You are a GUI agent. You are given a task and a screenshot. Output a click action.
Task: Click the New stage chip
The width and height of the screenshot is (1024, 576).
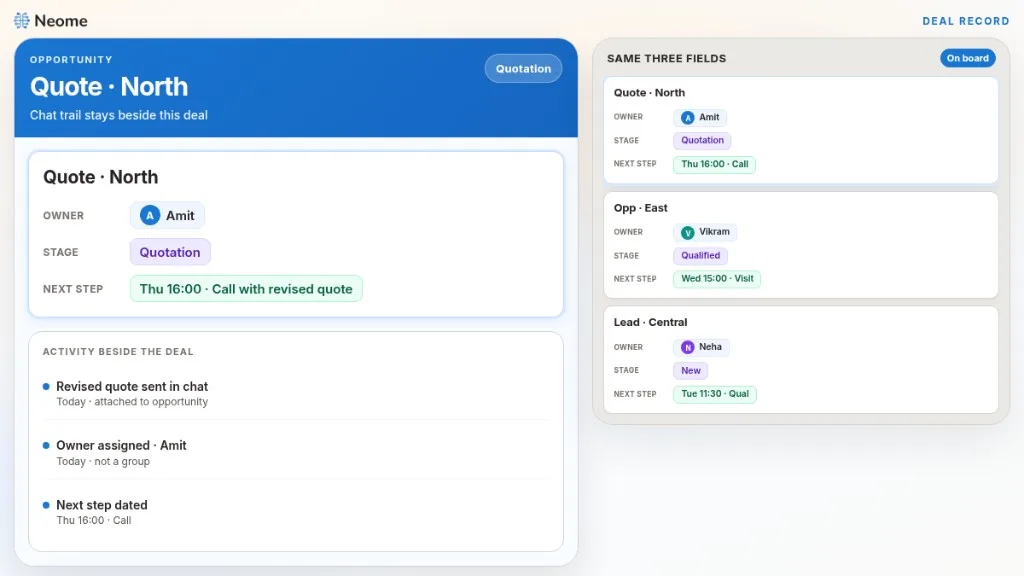click(x=690, y=370)
